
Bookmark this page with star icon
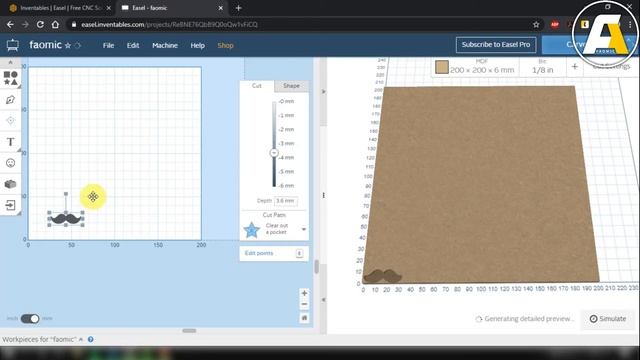536,24
